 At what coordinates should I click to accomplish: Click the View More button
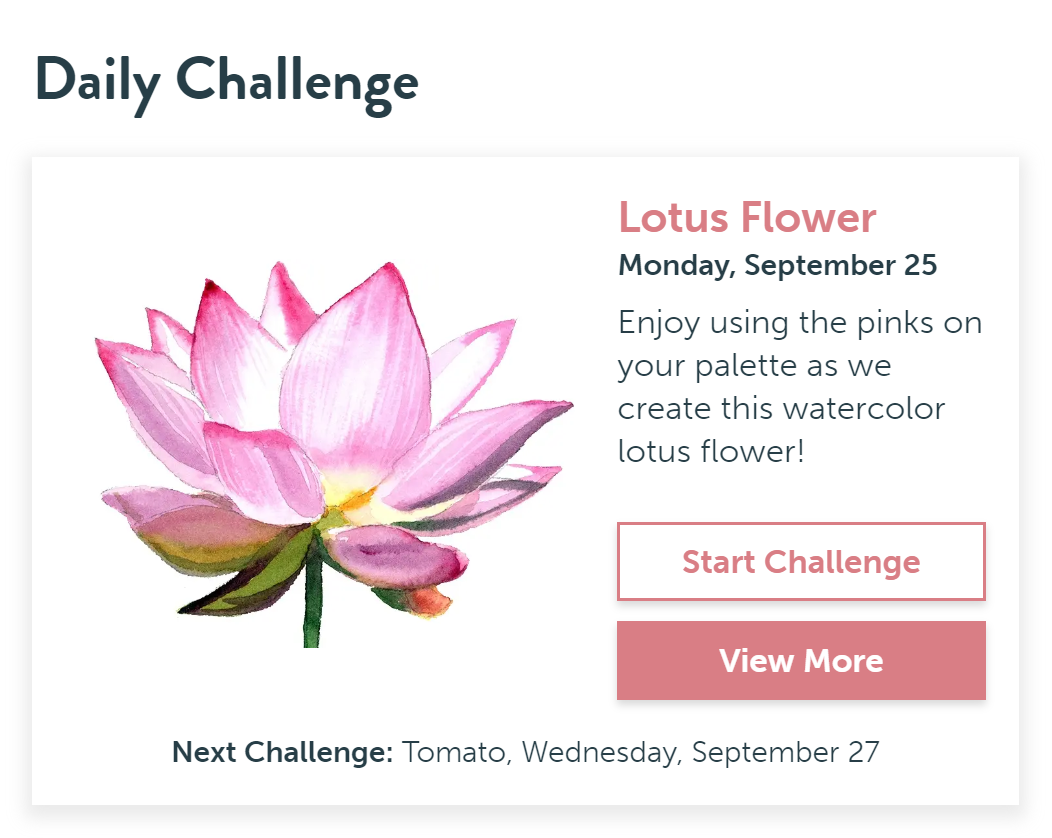(x=801, y=660)
